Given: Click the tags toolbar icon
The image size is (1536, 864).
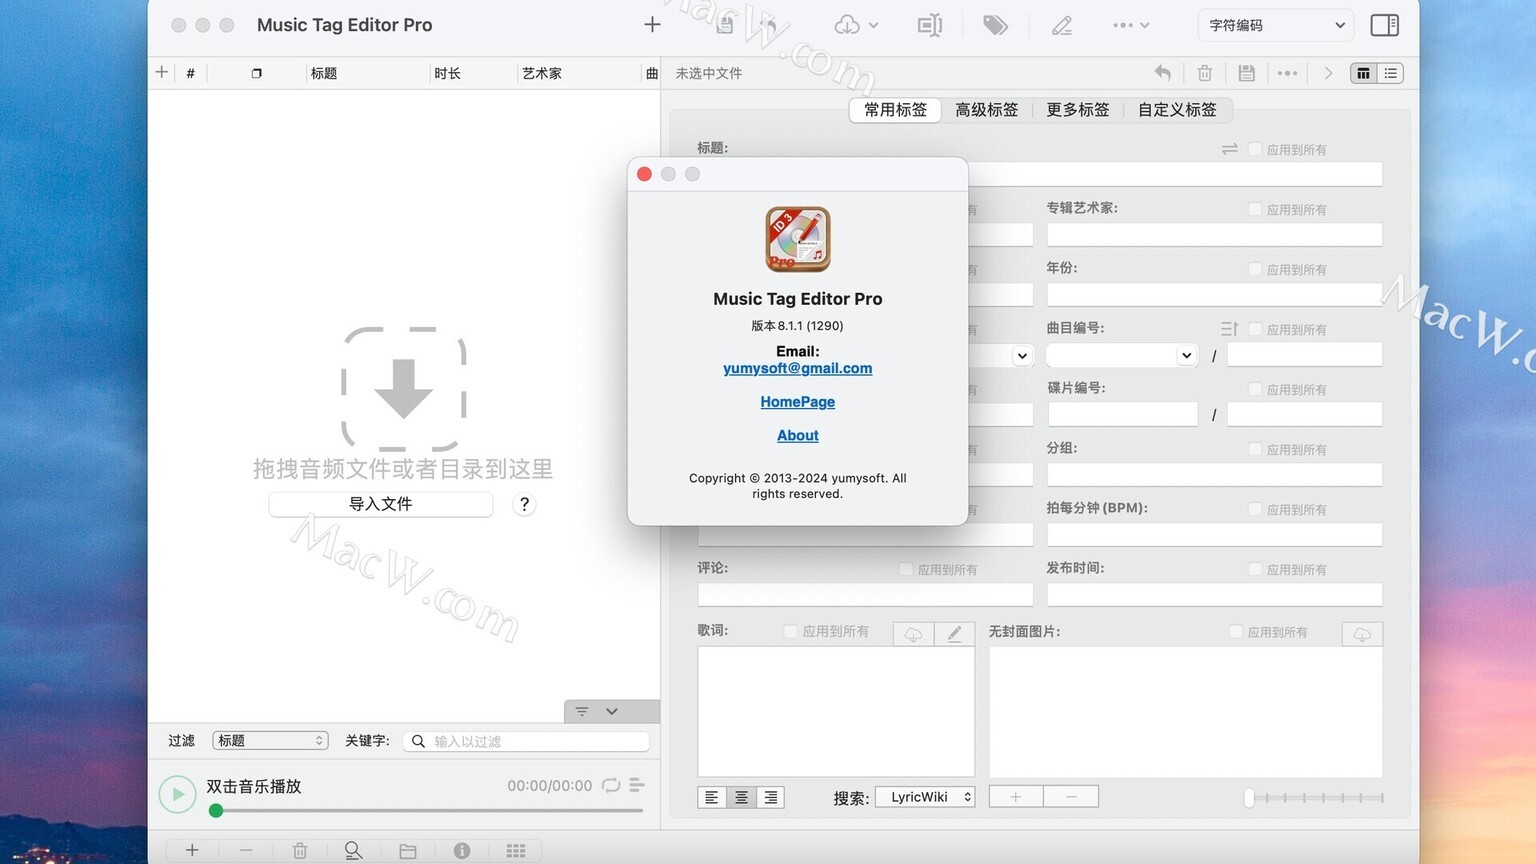Looking at the screenshot, I should pyautogui.click(x=995, y=25).
